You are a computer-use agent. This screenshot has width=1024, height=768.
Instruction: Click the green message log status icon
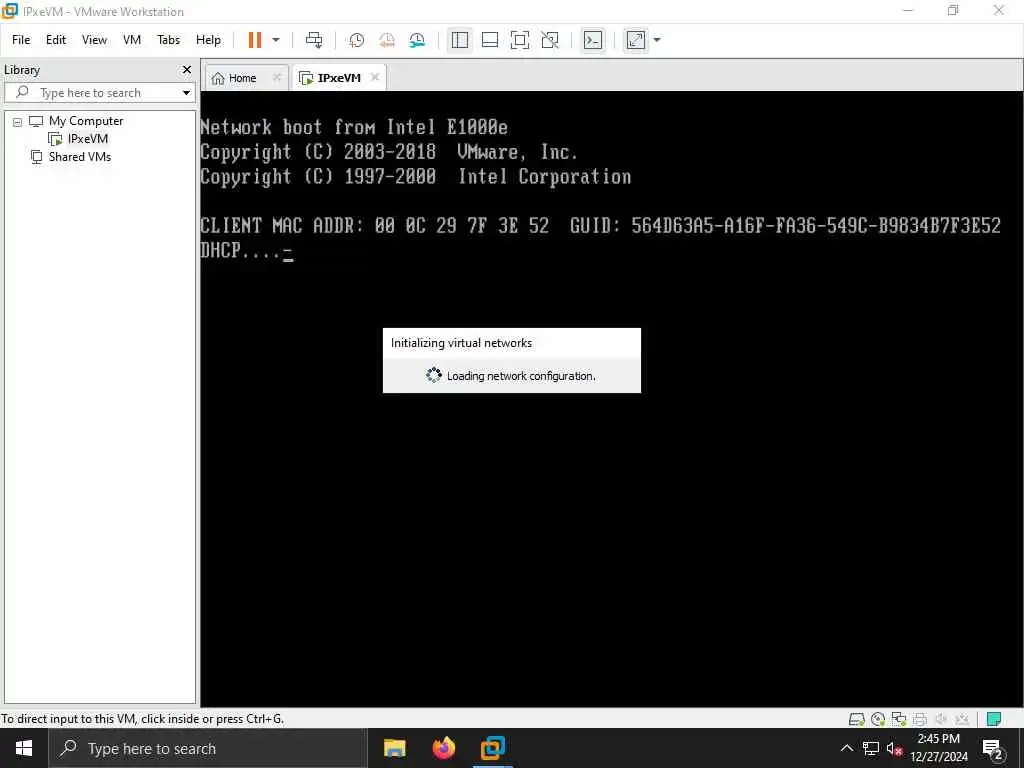(995, 719)
